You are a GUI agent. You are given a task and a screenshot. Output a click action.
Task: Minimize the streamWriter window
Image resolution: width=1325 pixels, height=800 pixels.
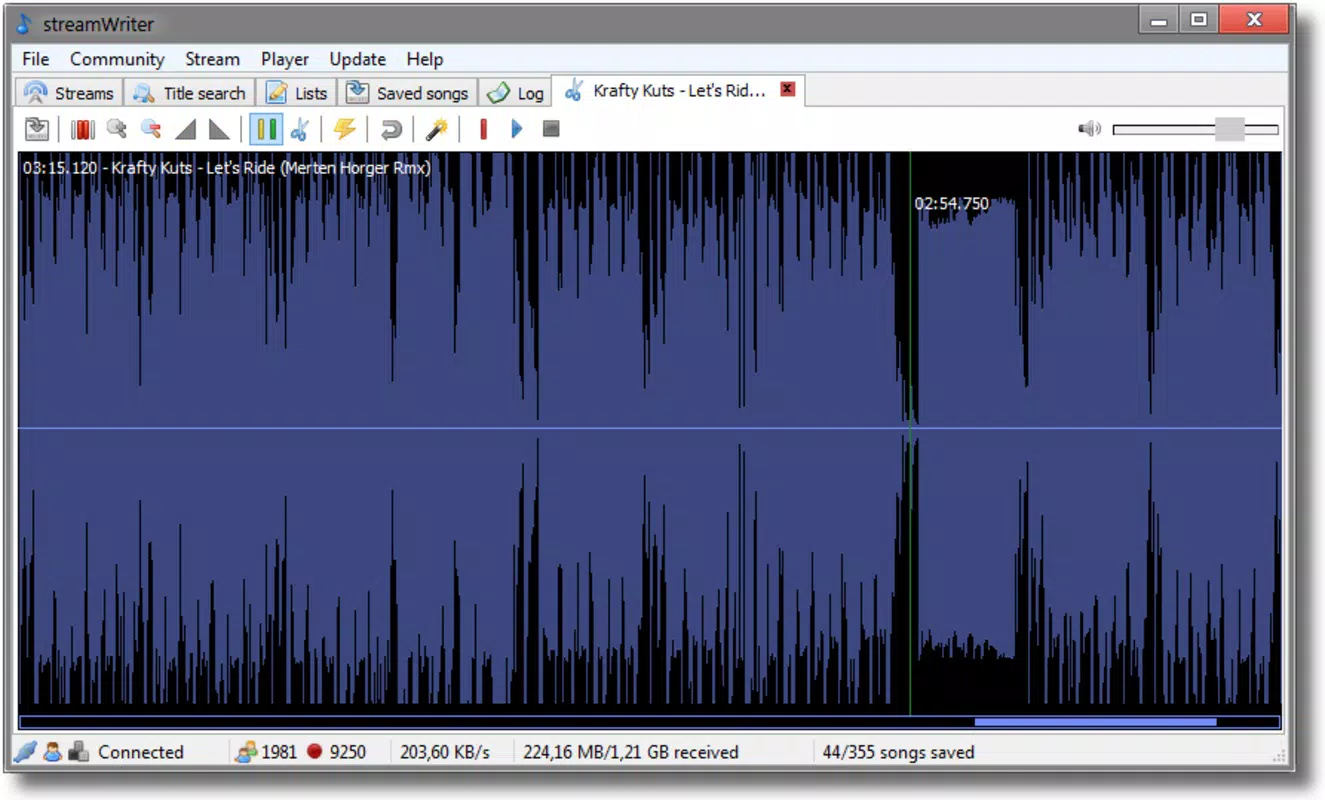[x=1158, y=19]
